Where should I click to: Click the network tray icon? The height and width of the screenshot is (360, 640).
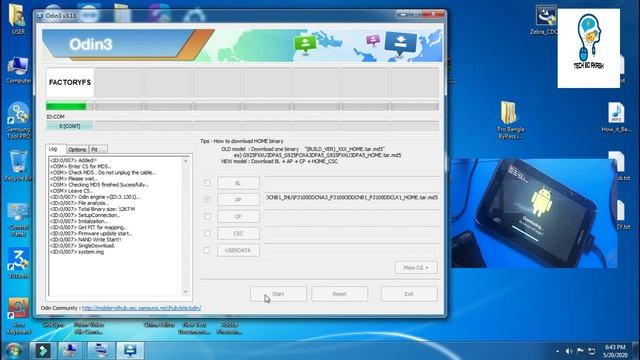pos(591,351)
